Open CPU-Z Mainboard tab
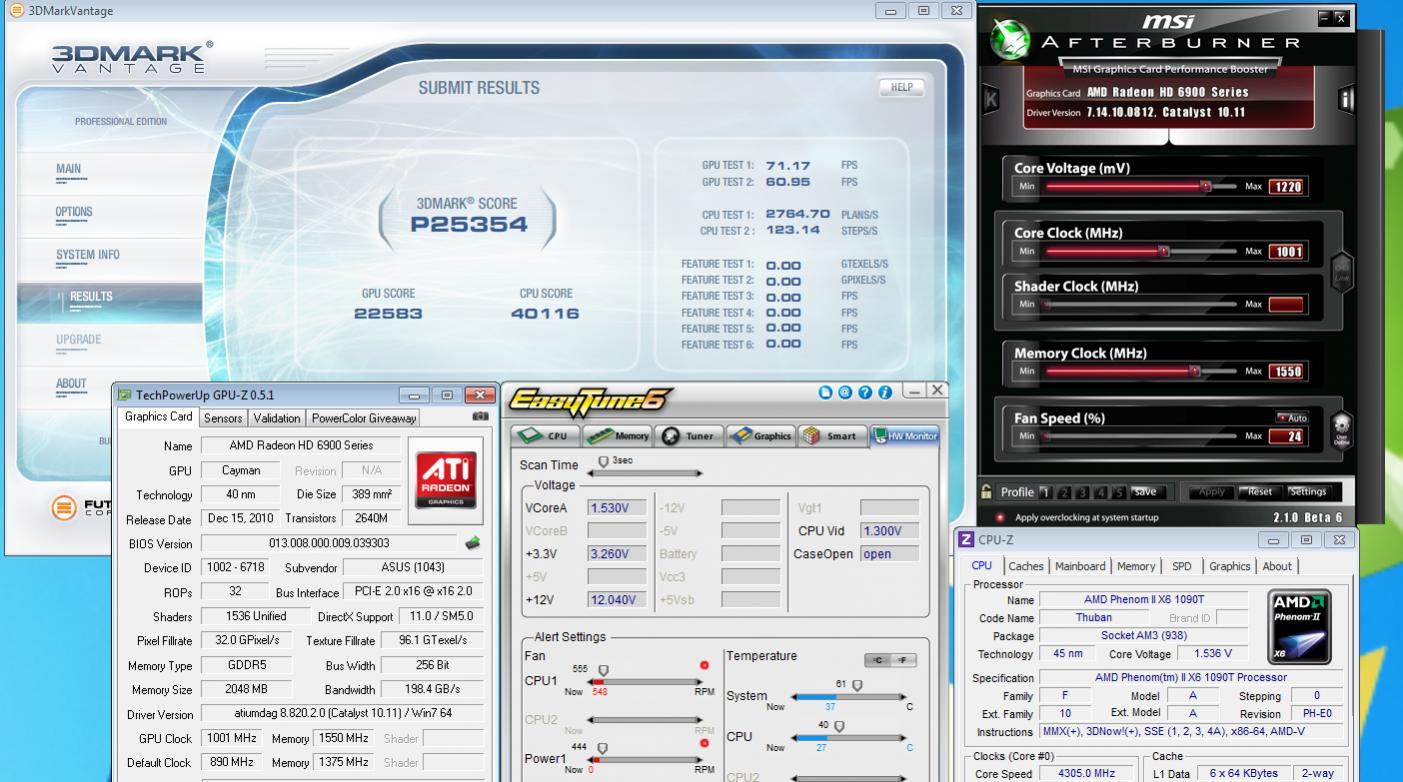 click(x=1080, y=566)
